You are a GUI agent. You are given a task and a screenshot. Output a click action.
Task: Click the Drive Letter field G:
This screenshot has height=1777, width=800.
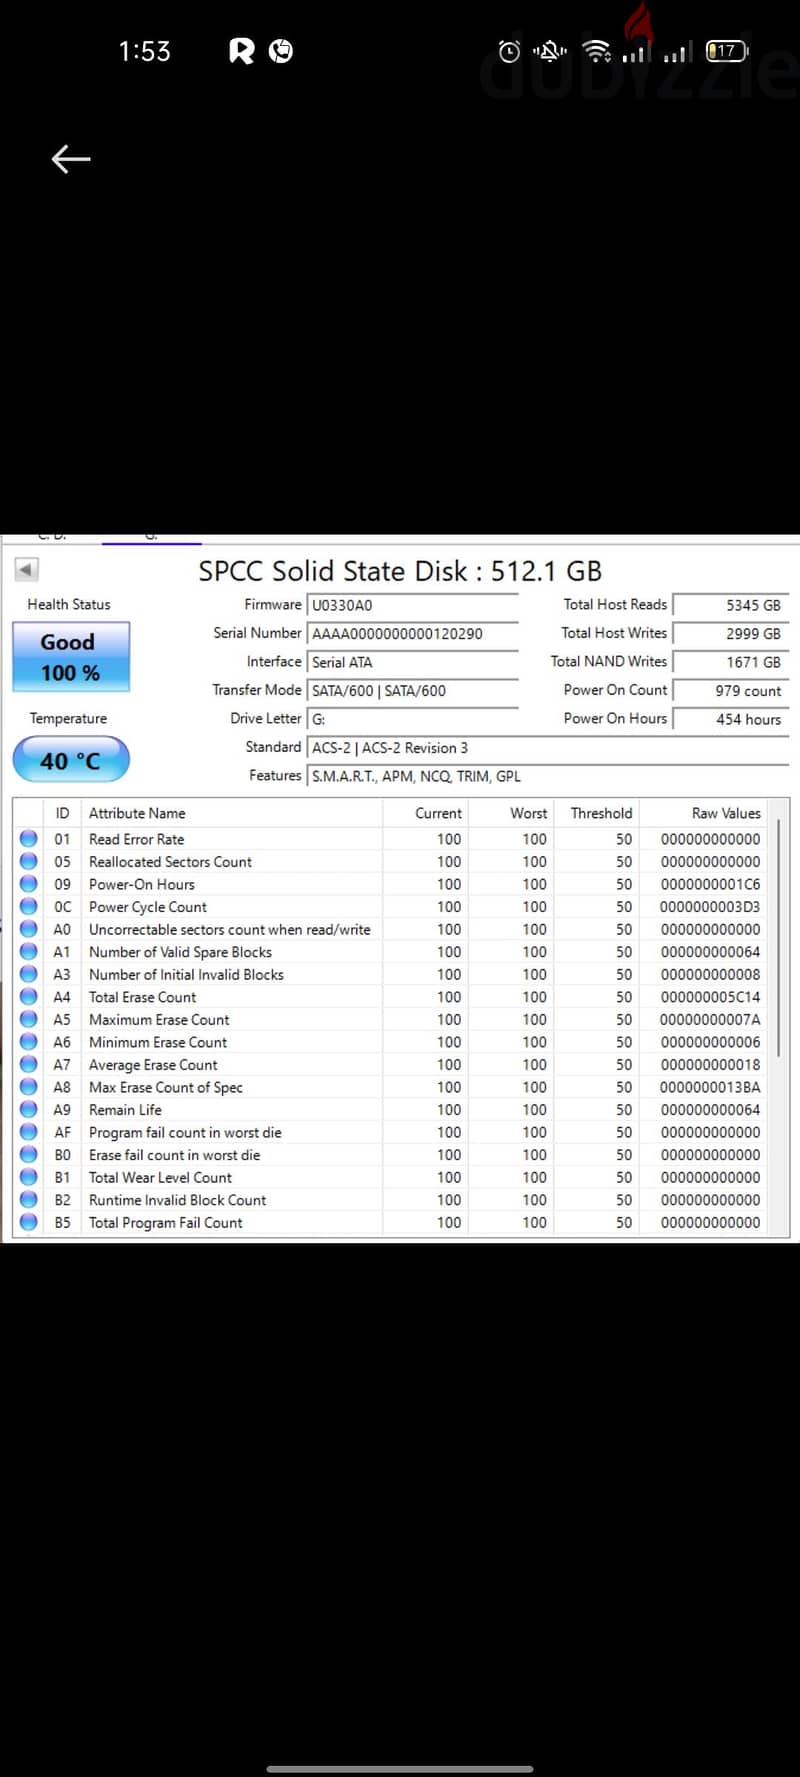tap(413, 719)
